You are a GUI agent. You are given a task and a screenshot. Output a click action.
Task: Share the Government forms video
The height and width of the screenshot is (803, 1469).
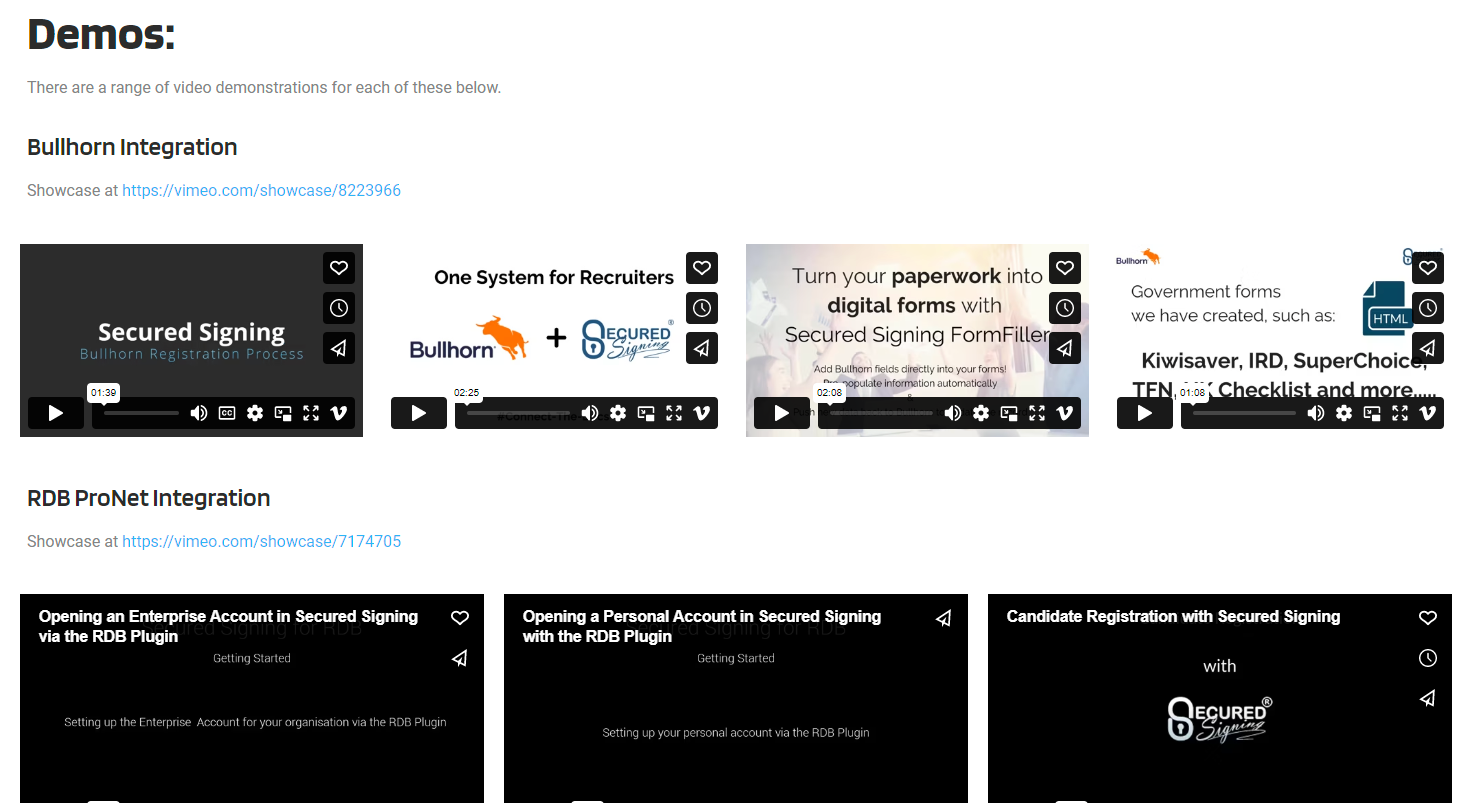(x=1428, y=348)
